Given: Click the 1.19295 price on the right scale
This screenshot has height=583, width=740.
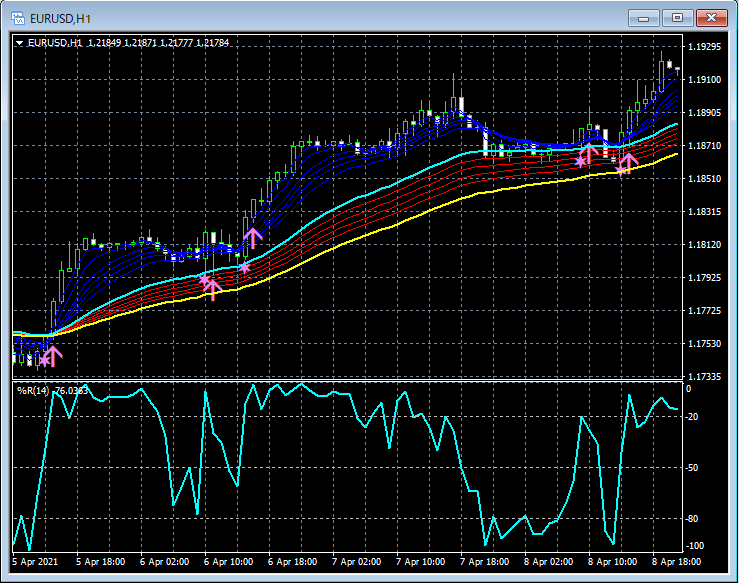Looking at the screenshot, I should (706, 47).
